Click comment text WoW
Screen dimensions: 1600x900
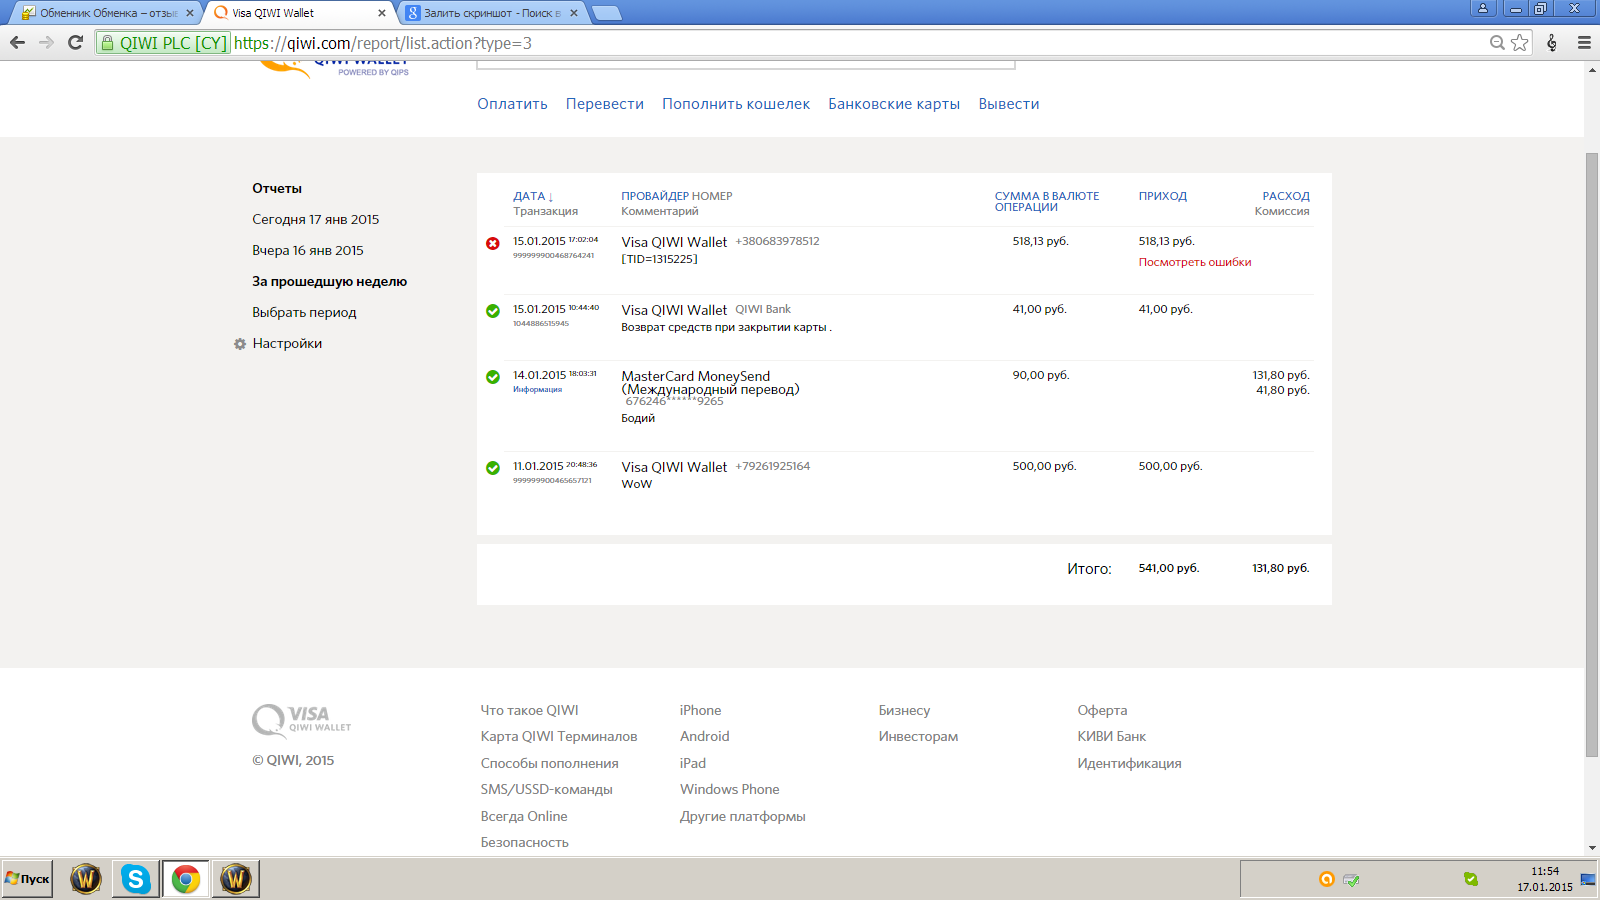click(x=636, y=484)
